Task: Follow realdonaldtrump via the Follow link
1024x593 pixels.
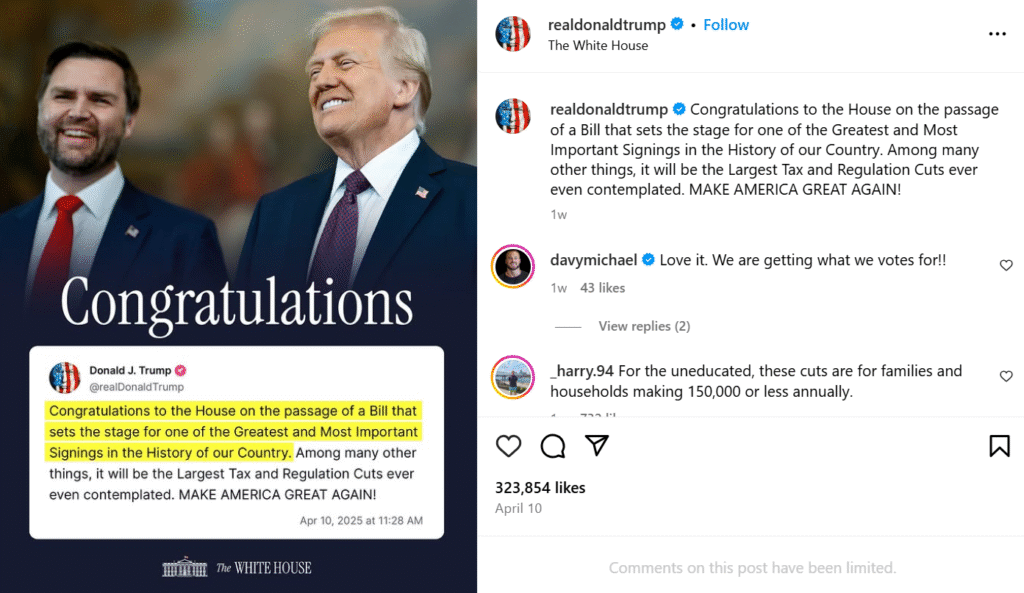Action: [x=726, y=24]
